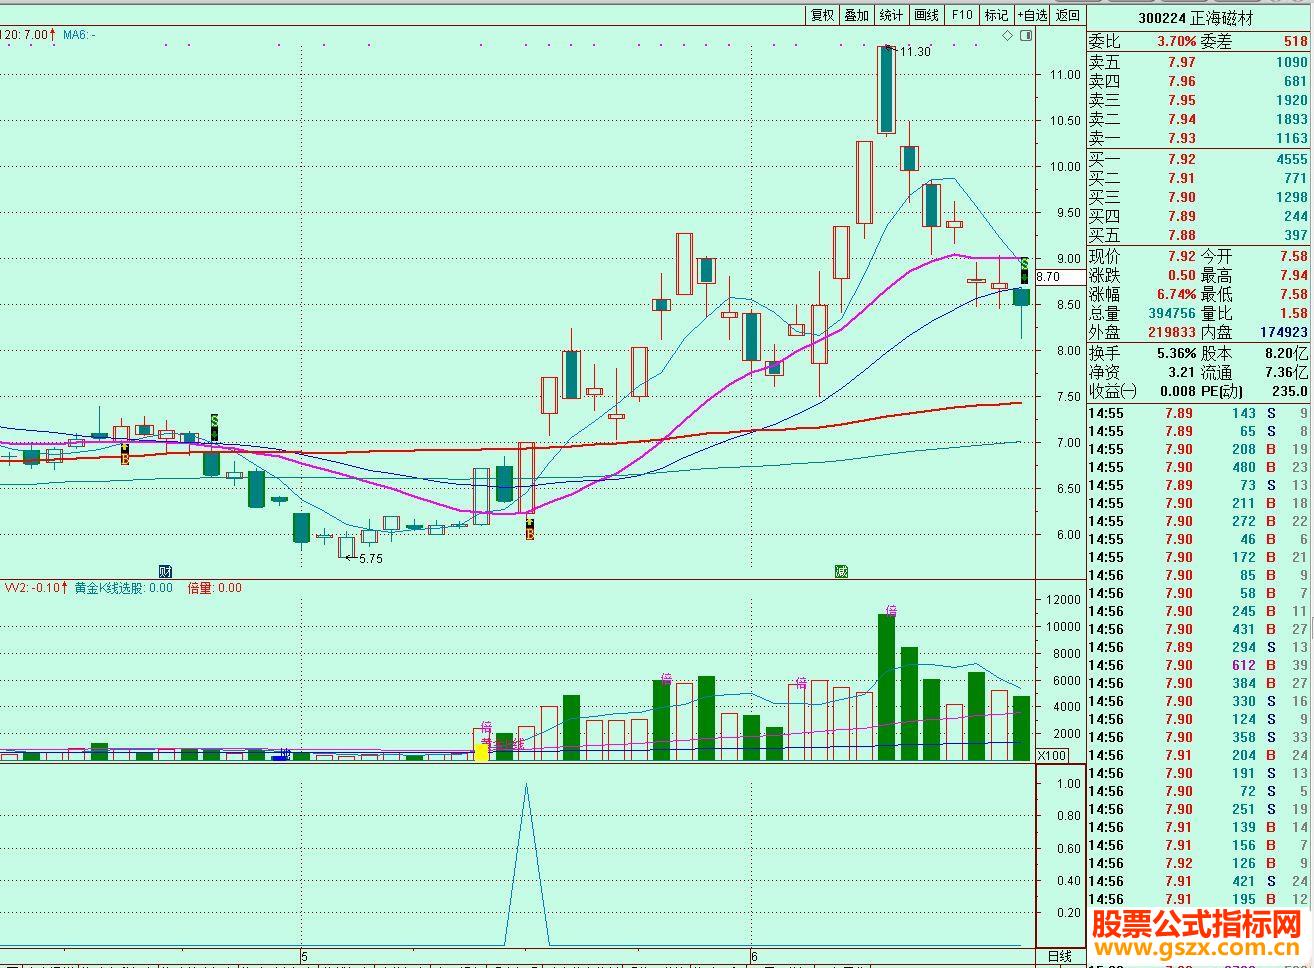Click 量比 value 1.58
The height and width of the screenshot is (968, 1314).
(x=1294, y=313)
